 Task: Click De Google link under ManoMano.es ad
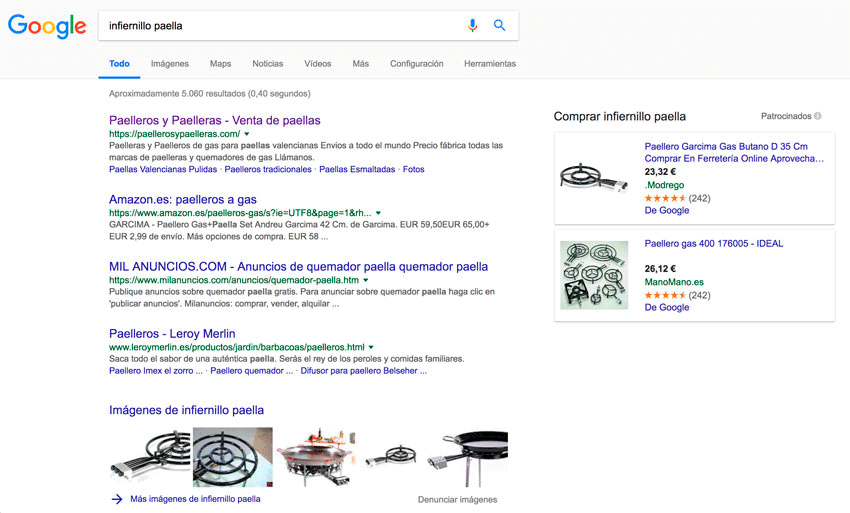click(x=667, y=307)
